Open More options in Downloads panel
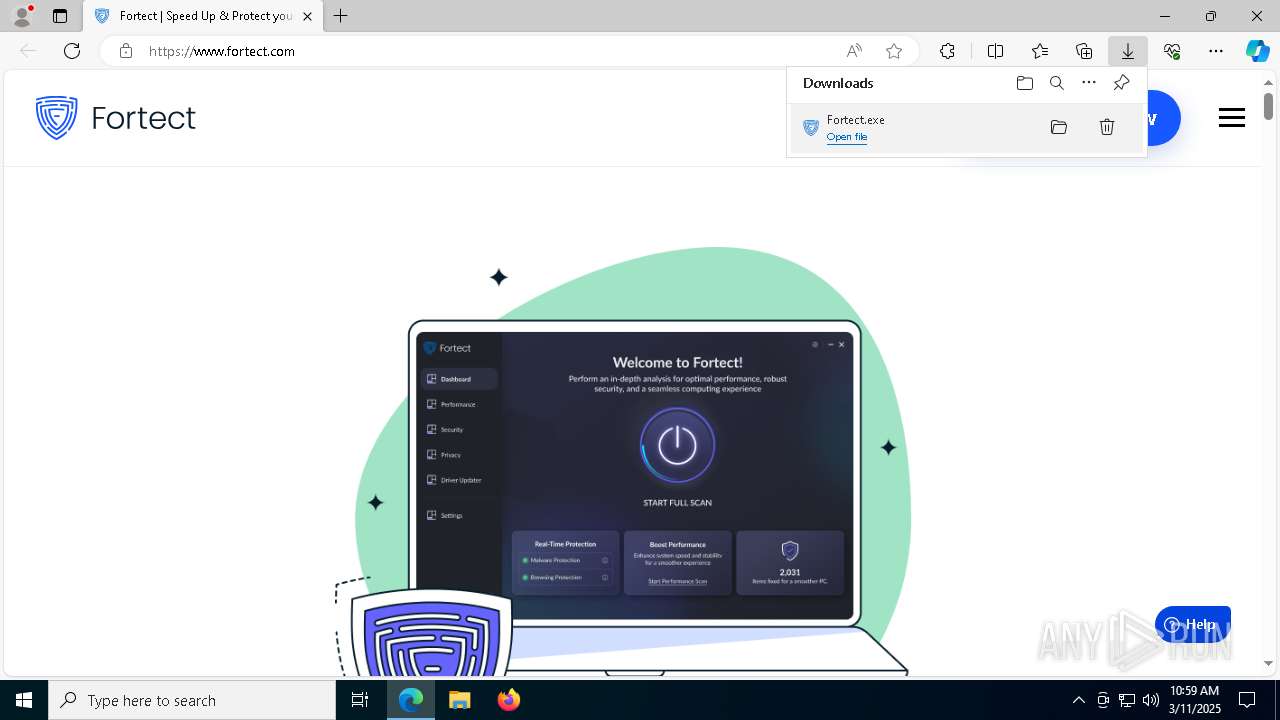This screenshot has height=720, width=1280. pos(1089,83)
